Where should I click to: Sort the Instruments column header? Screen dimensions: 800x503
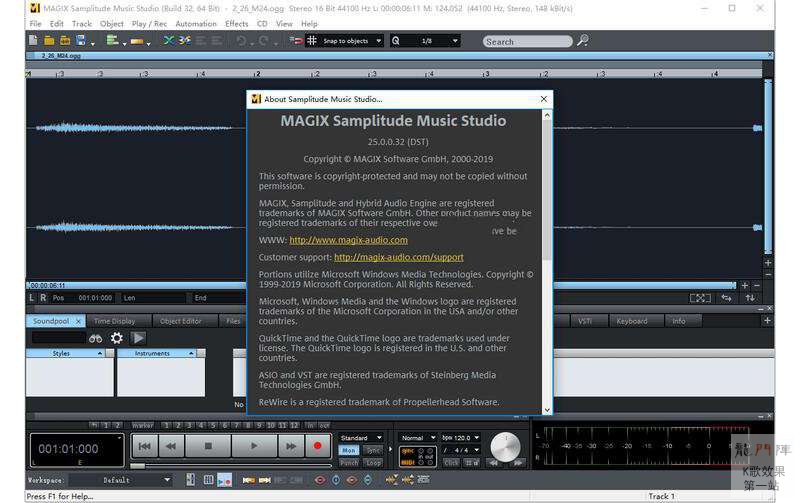point(157,353)
